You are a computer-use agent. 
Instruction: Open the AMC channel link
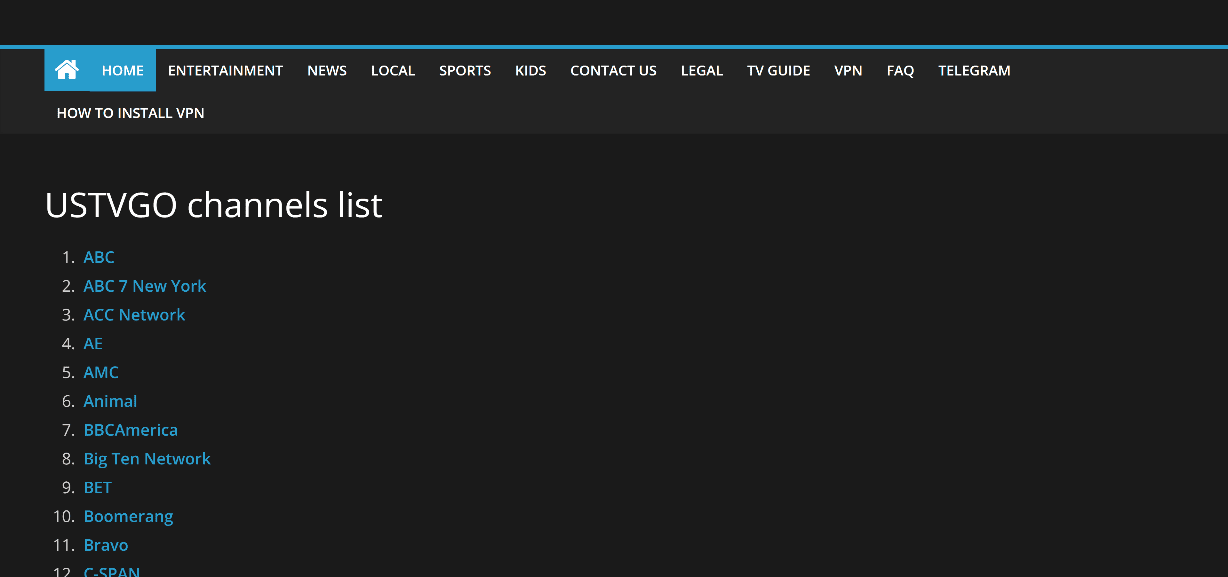101,372
